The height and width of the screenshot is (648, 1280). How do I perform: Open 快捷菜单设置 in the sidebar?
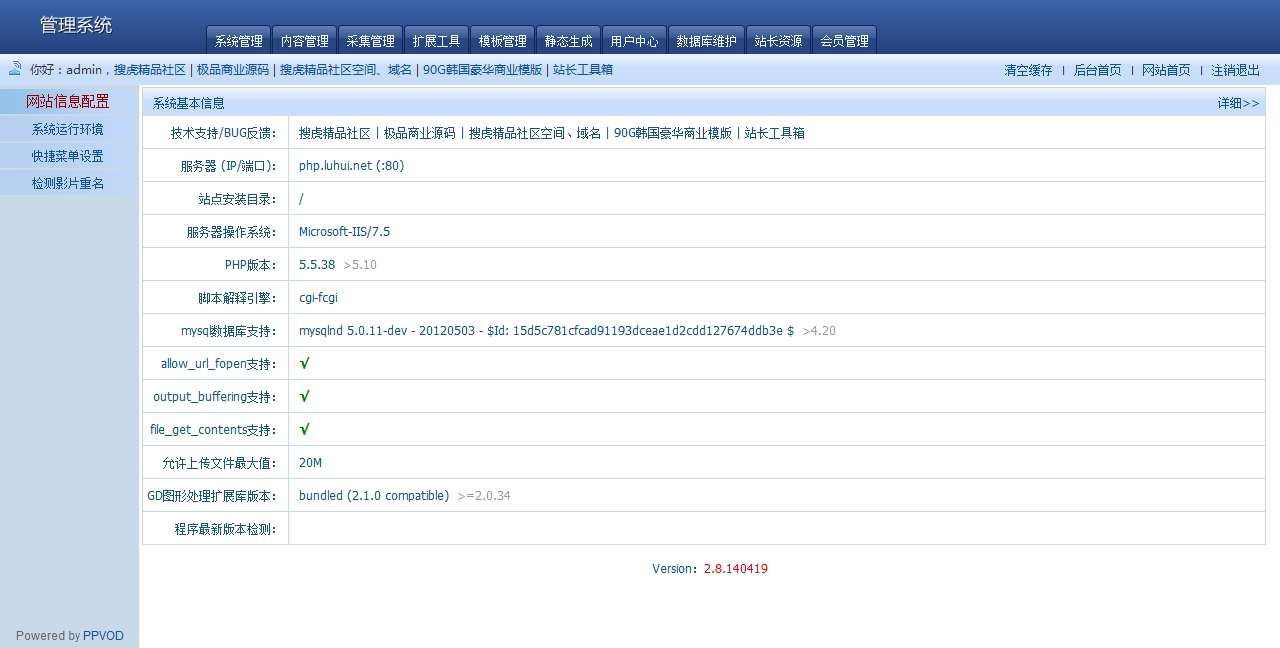tap(68, 156)
